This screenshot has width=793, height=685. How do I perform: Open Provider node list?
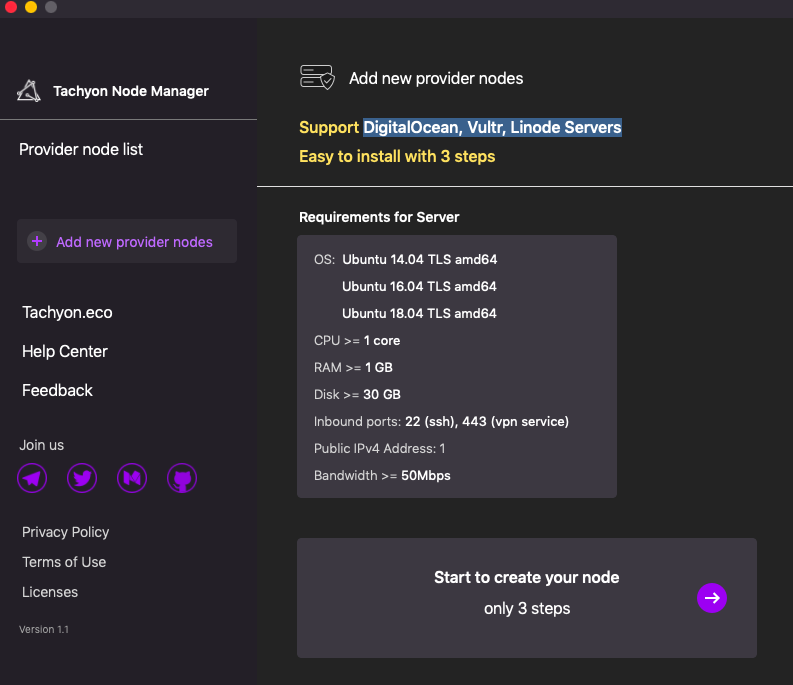pos(81,150)
